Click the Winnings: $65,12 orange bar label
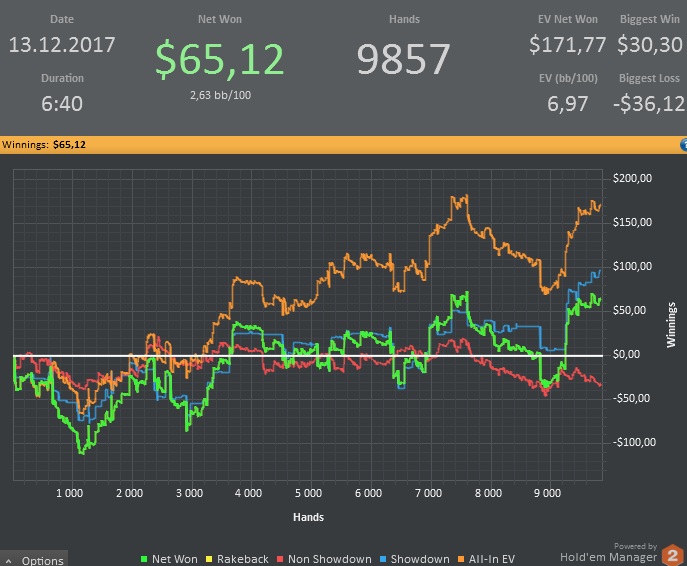687x566 pixels. coord(44,145)
